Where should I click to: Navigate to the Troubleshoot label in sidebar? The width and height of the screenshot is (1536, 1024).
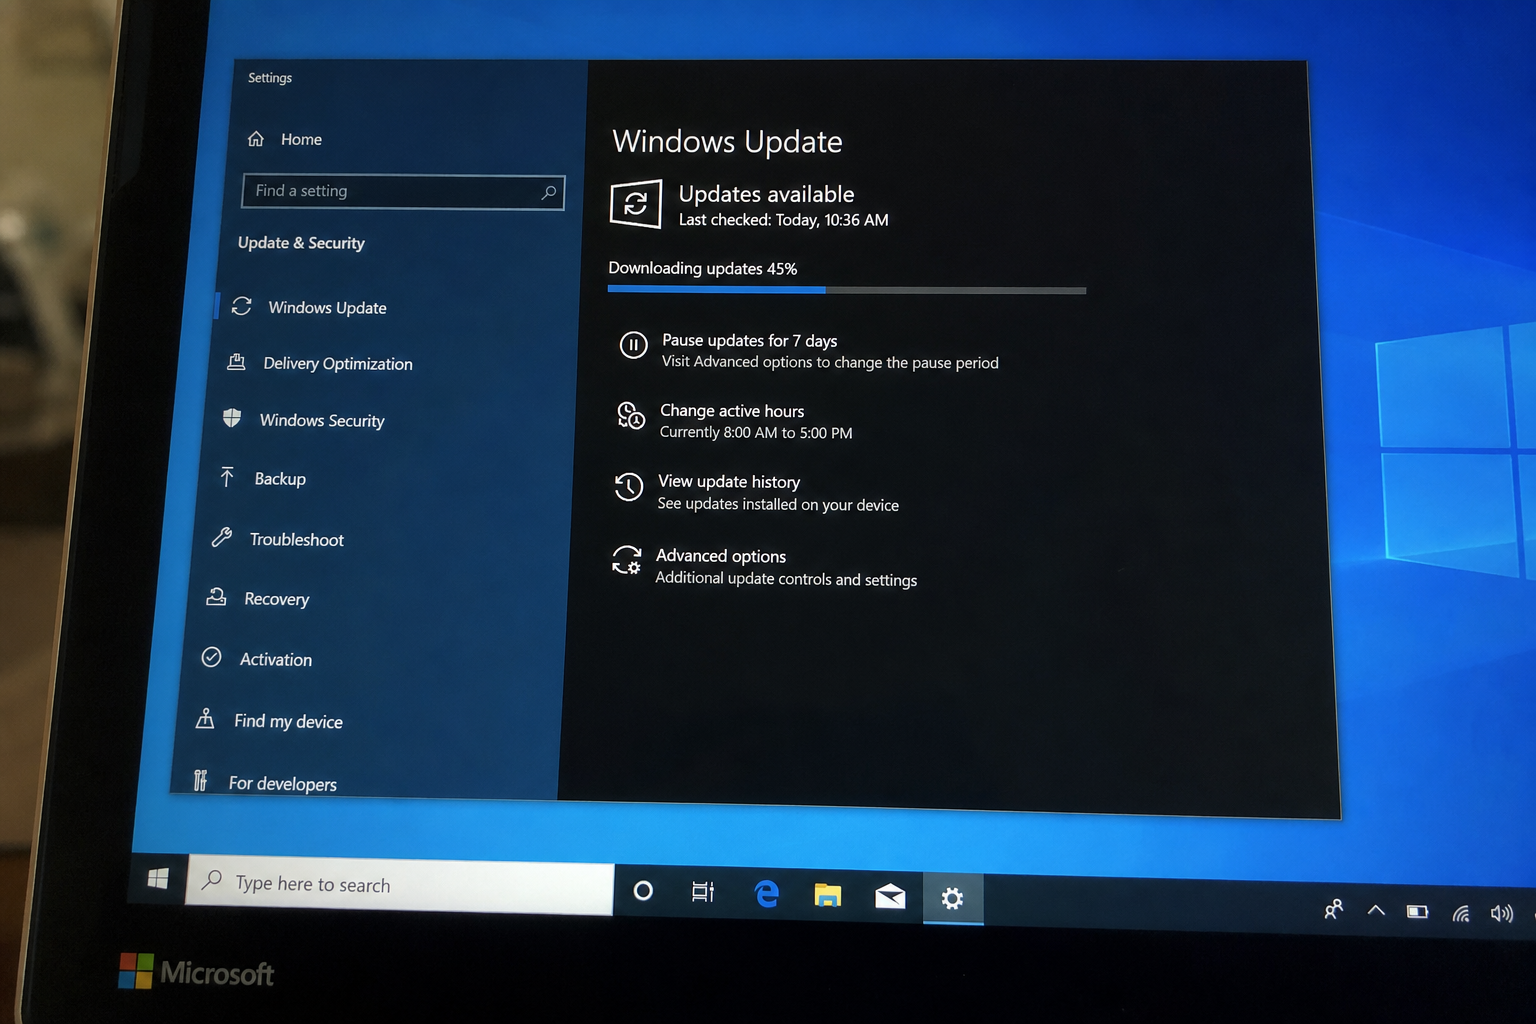click(297, 540)
